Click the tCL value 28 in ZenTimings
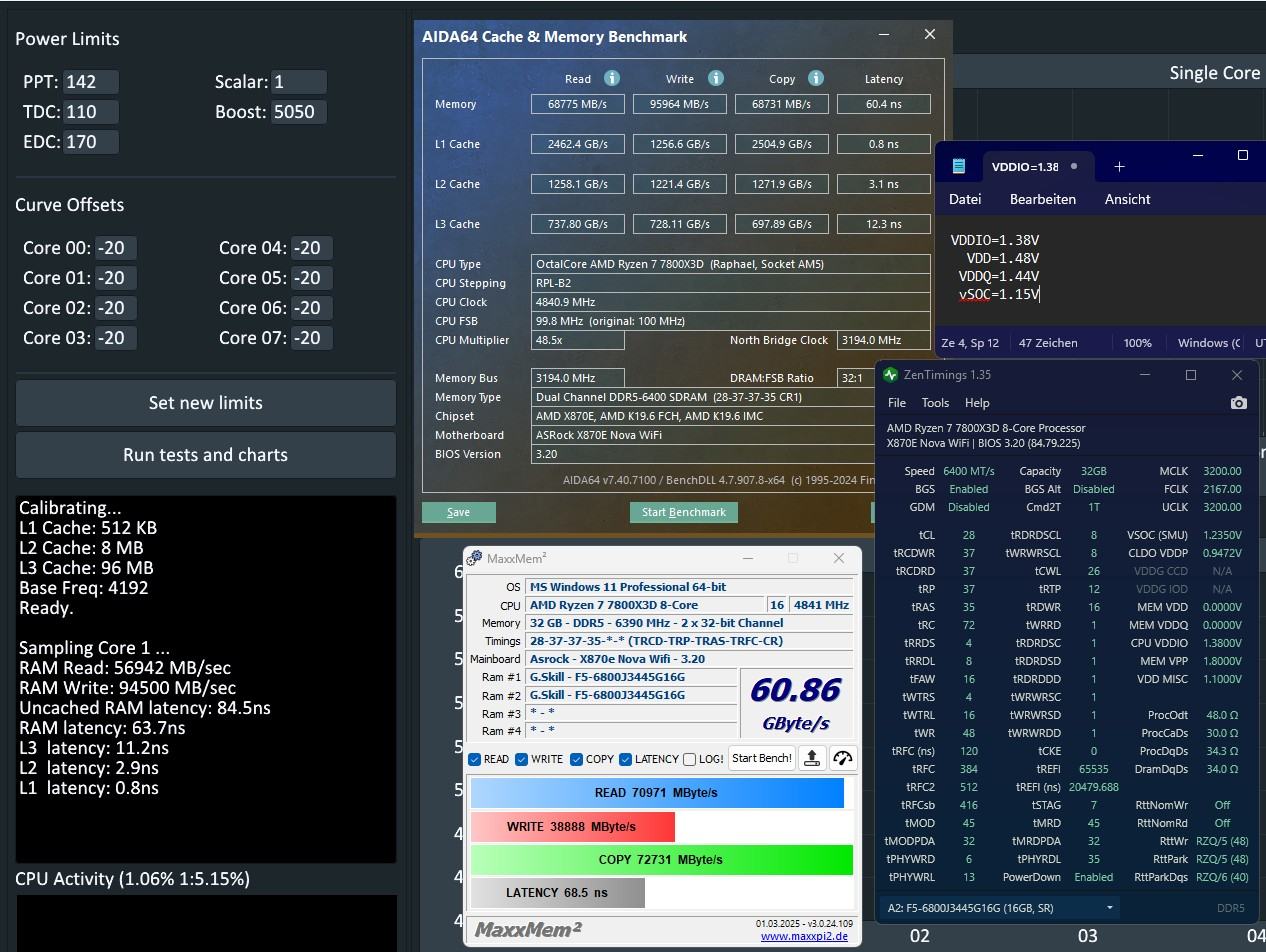 tap(968, 535)
